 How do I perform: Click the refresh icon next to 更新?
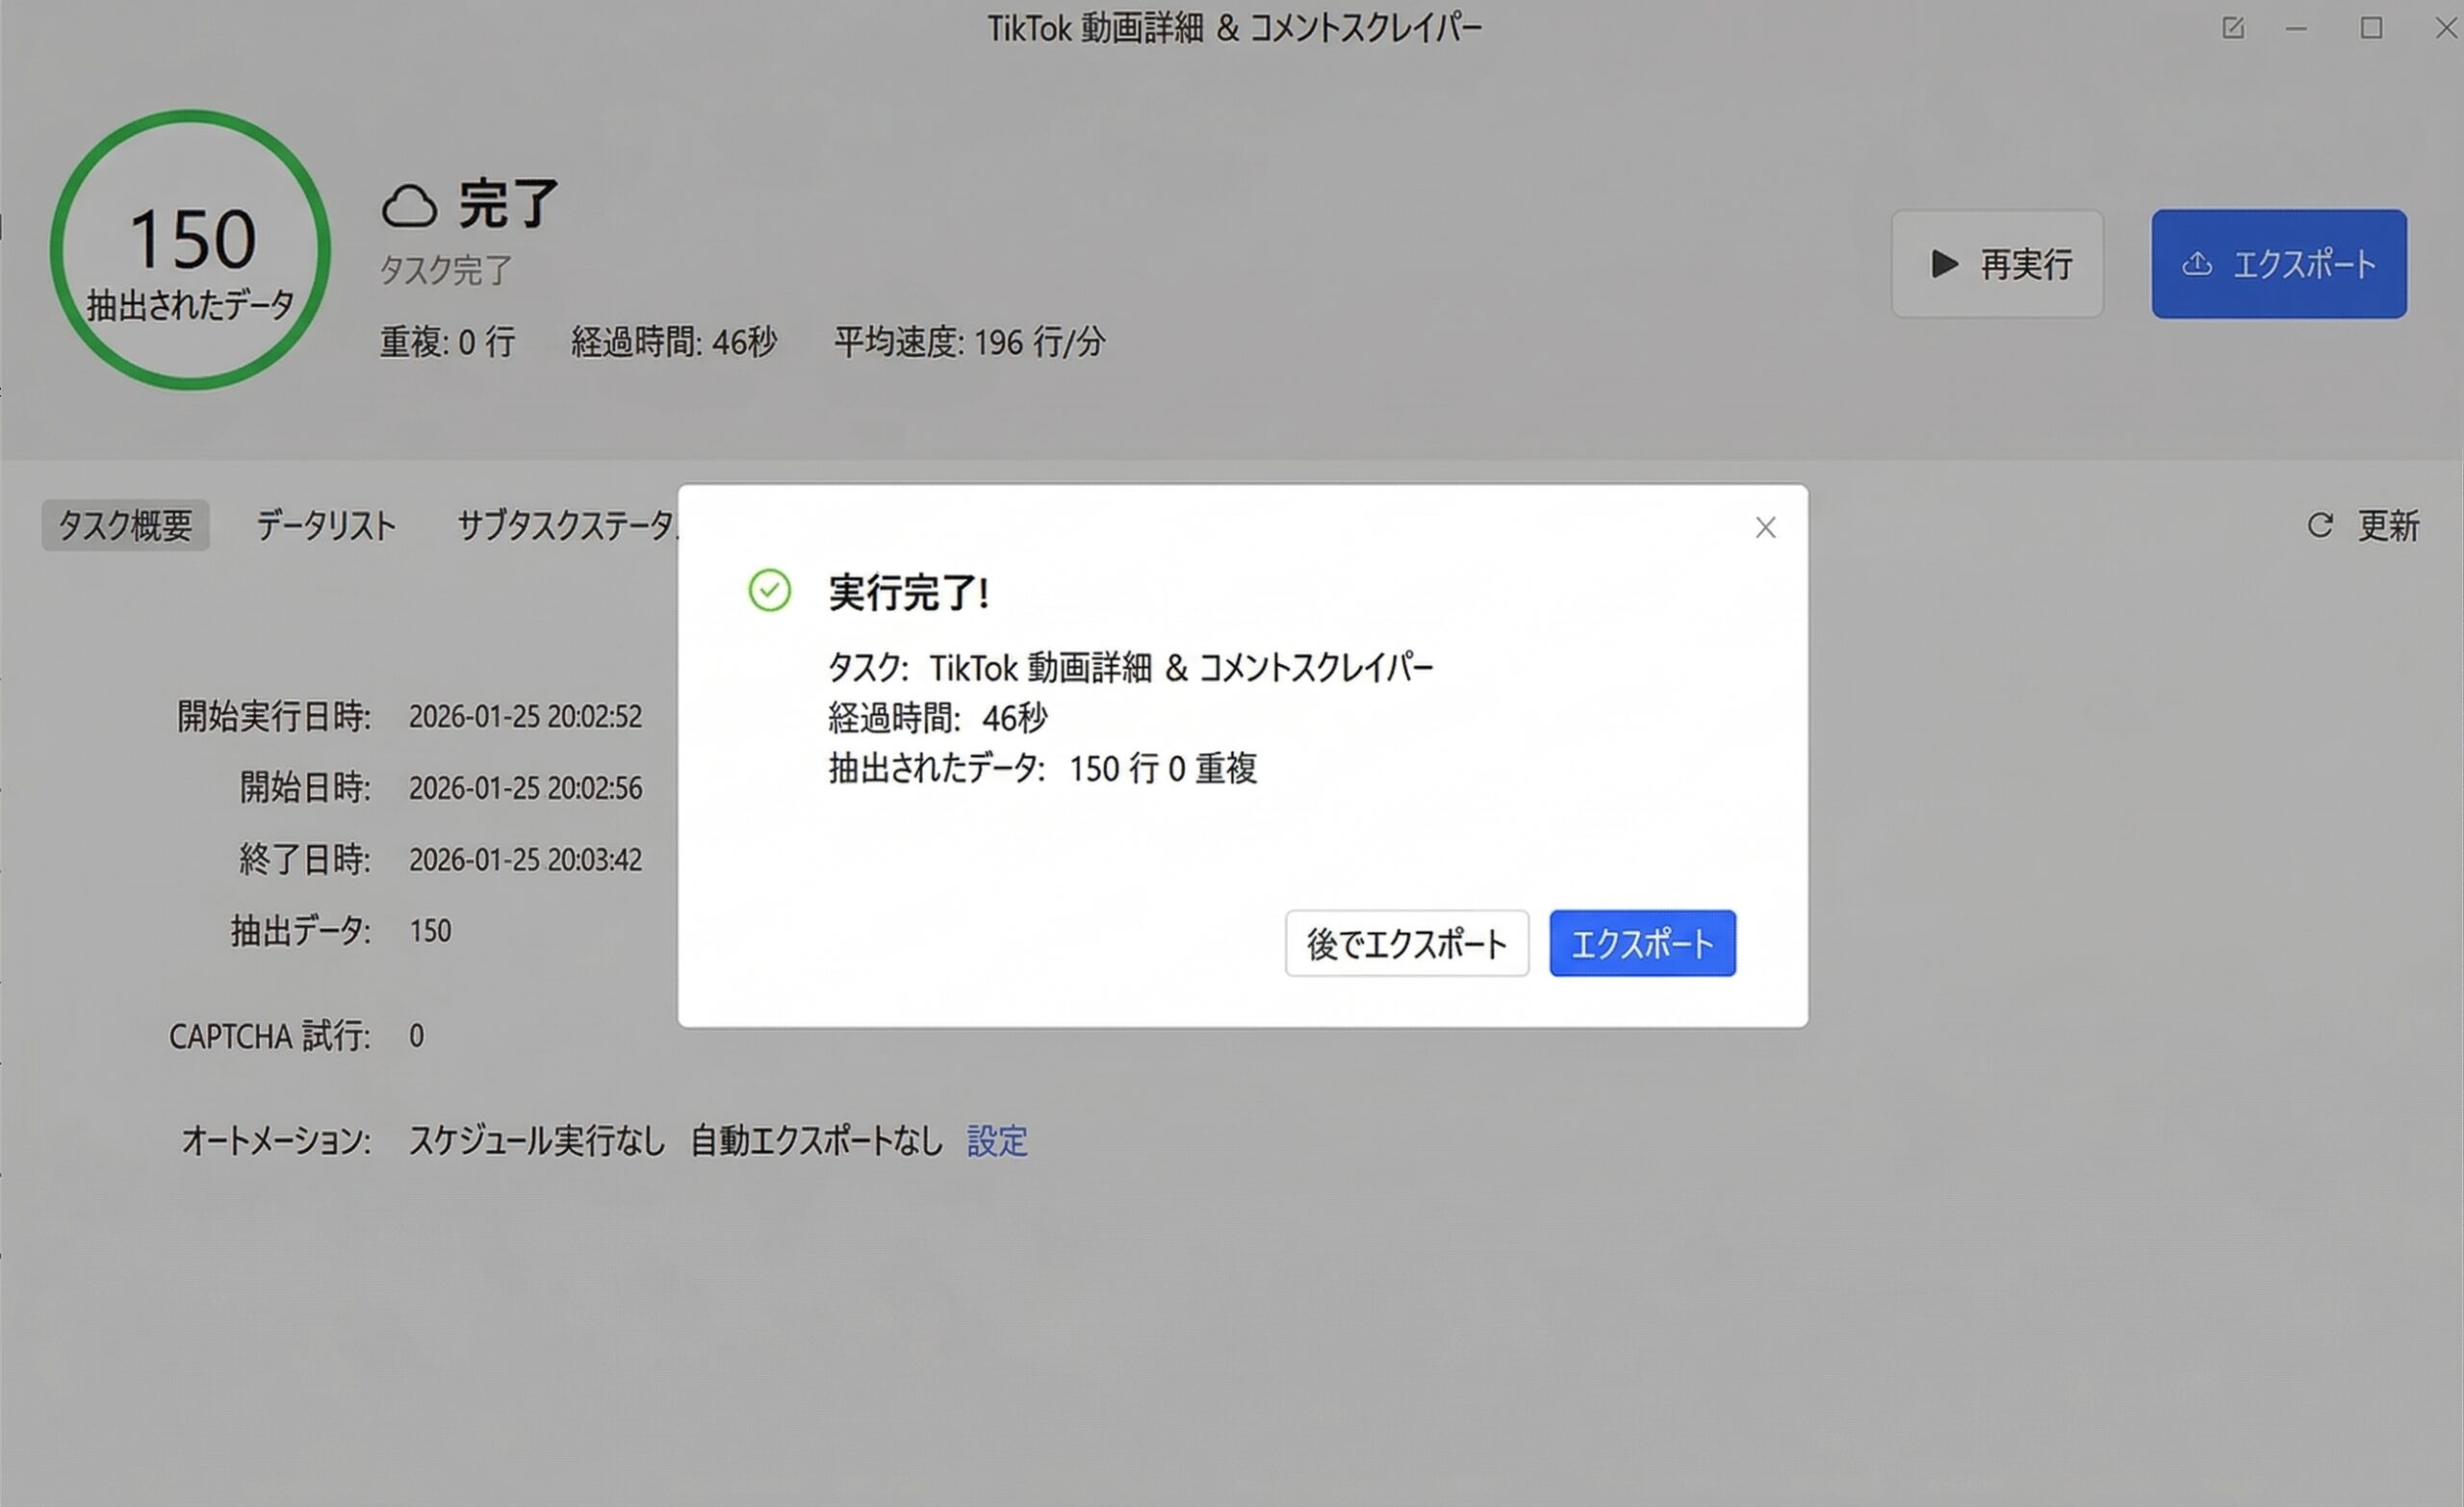(x=2320, y=526)
